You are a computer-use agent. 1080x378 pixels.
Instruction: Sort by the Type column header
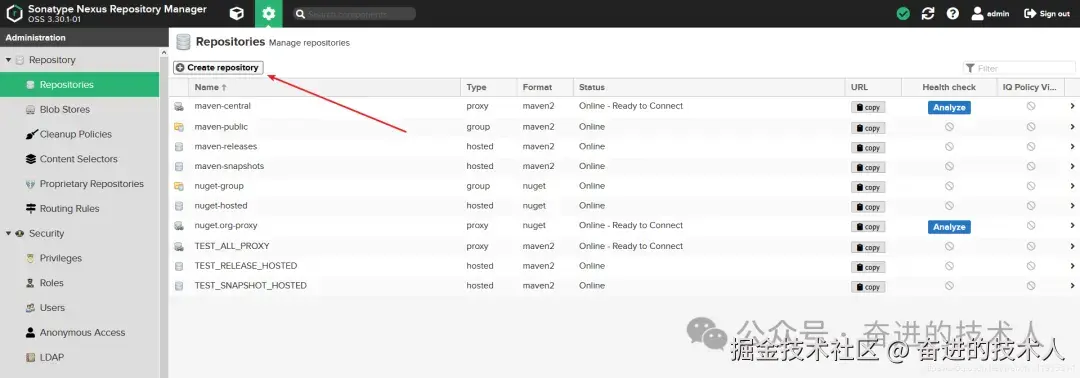[489, 87]
